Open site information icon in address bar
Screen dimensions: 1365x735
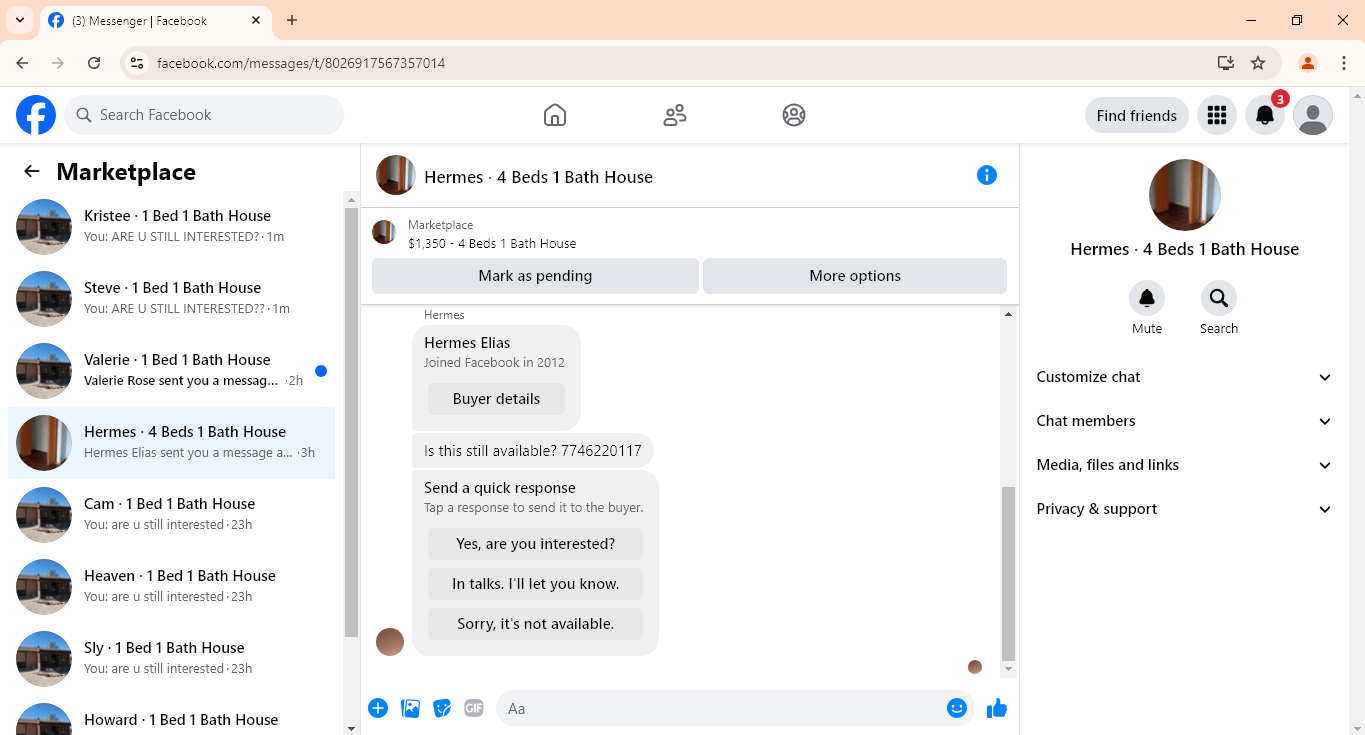pyautogui.click(x=138, y=63)
